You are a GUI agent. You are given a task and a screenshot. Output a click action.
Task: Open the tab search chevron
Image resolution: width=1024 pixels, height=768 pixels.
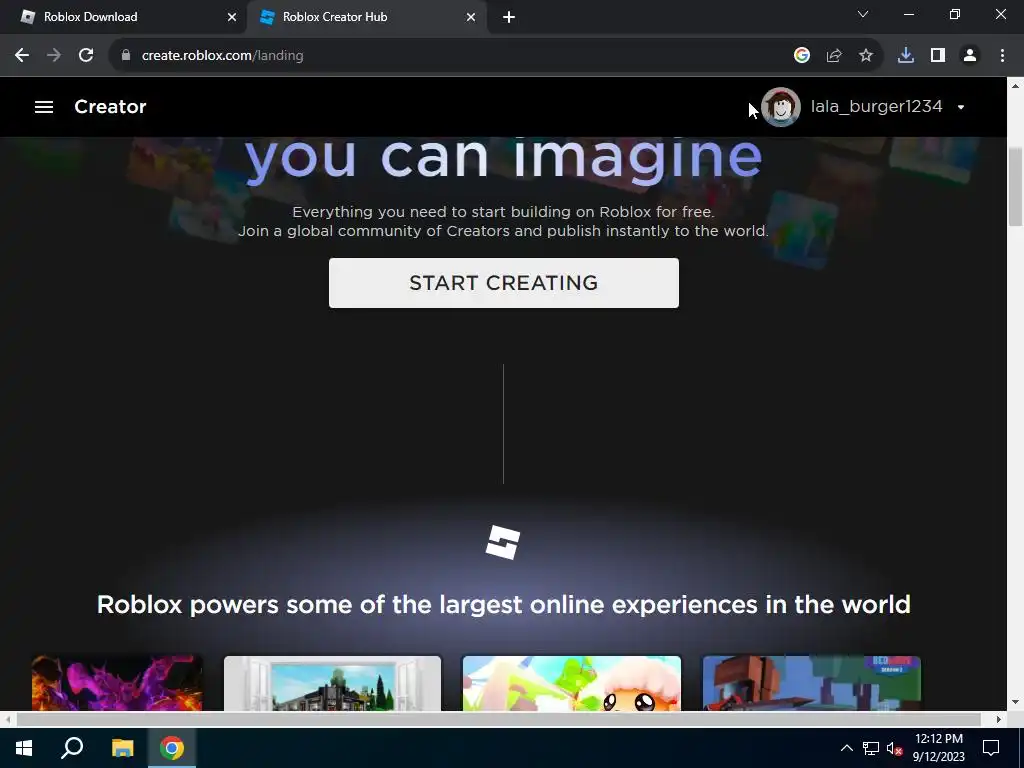pos(863,14)
